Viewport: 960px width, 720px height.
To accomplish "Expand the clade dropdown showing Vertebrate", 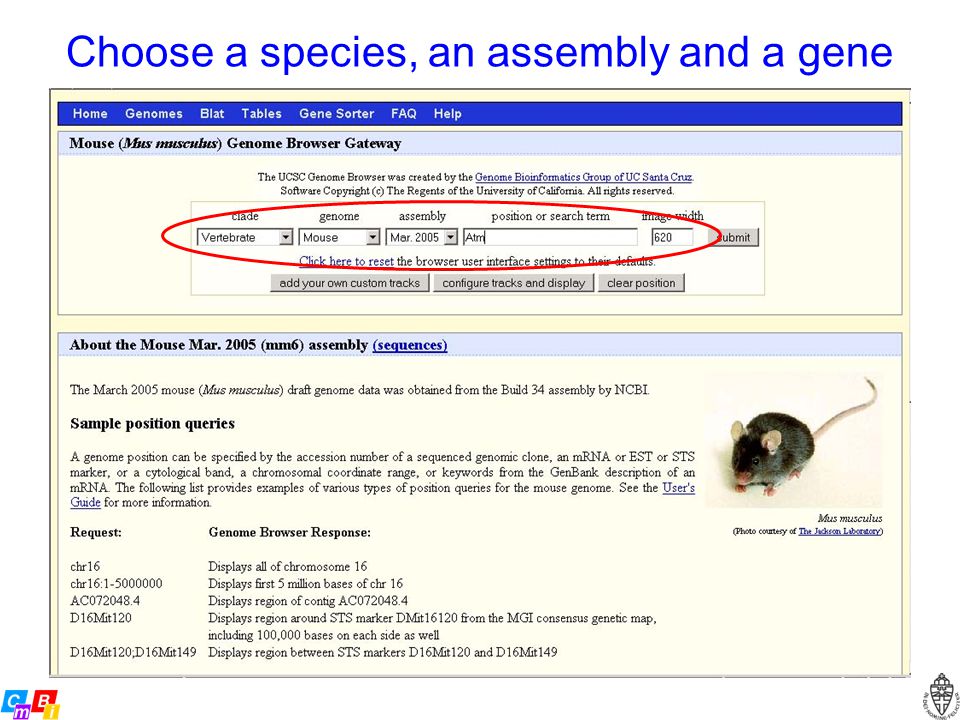I will (x=245, y=238).
